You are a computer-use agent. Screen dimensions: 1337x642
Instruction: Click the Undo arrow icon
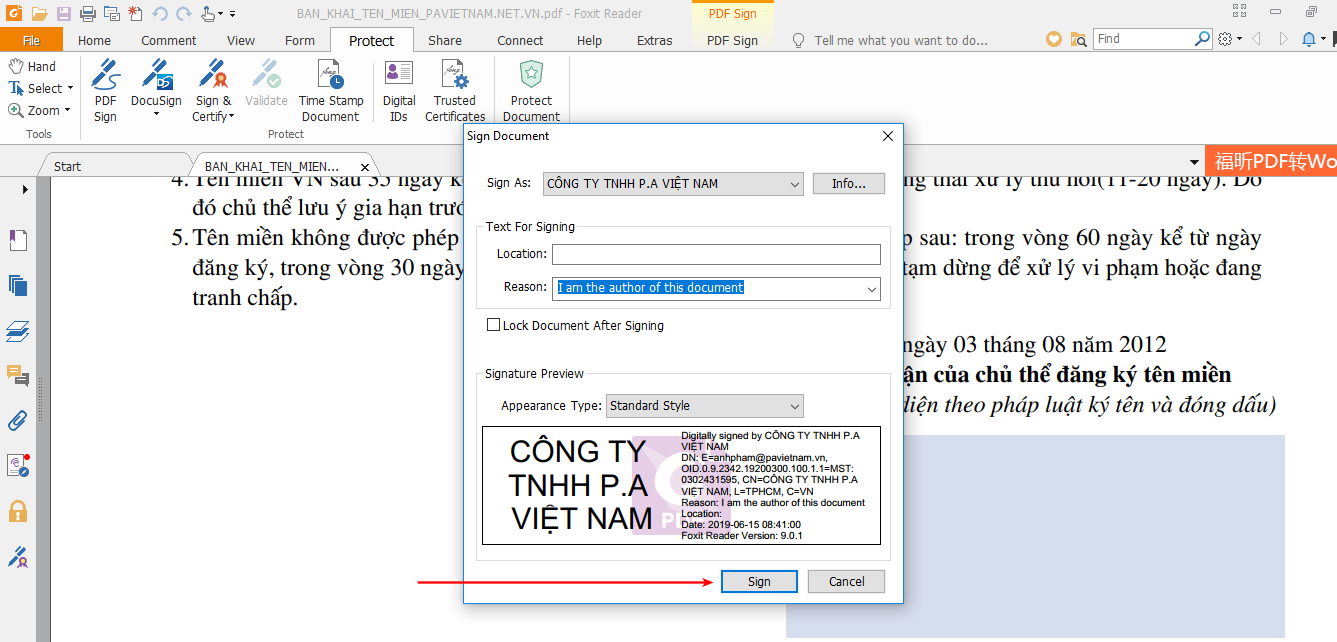(160, 14)
